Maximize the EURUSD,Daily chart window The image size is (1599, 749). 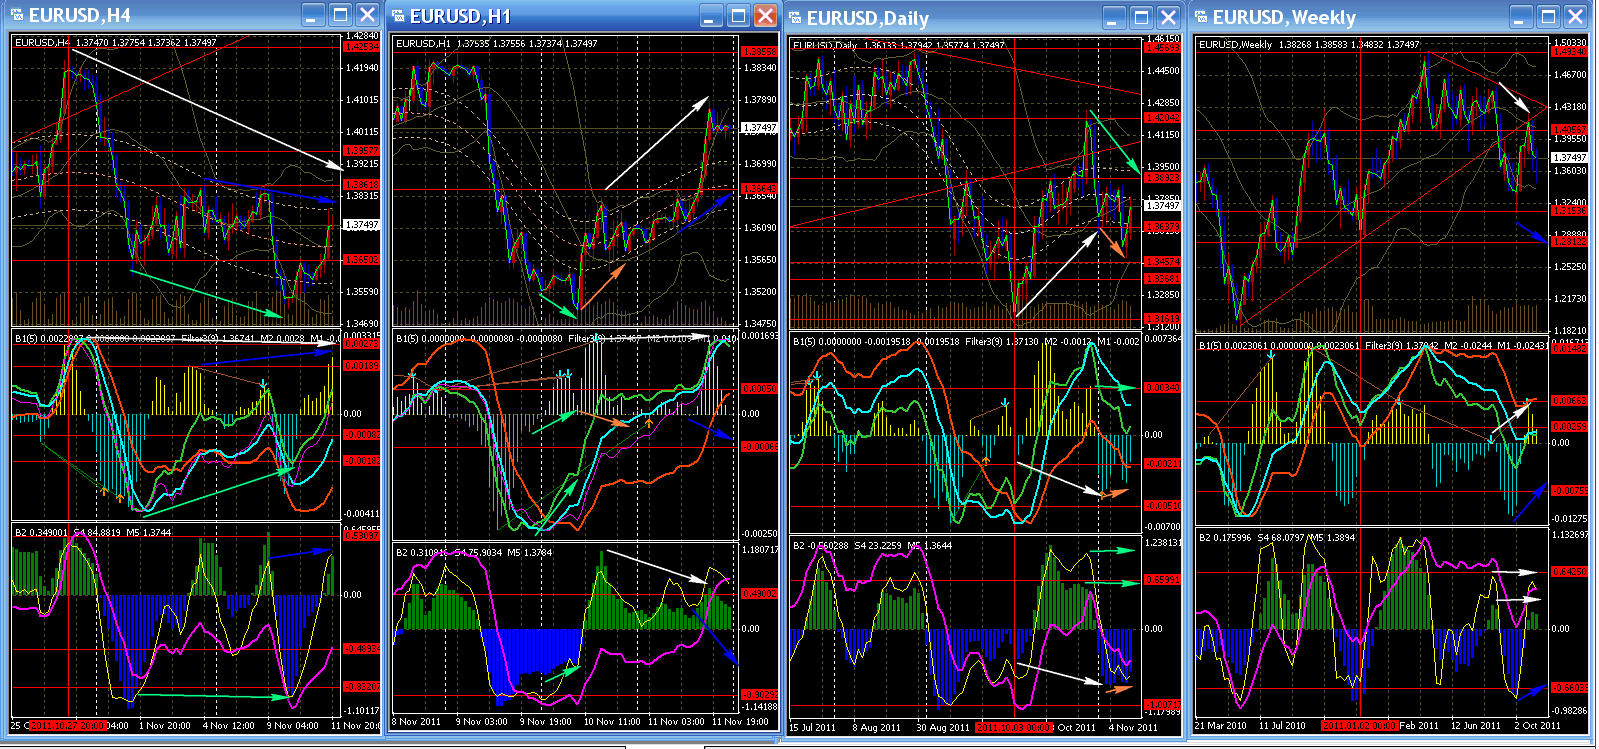point(1141,18)
